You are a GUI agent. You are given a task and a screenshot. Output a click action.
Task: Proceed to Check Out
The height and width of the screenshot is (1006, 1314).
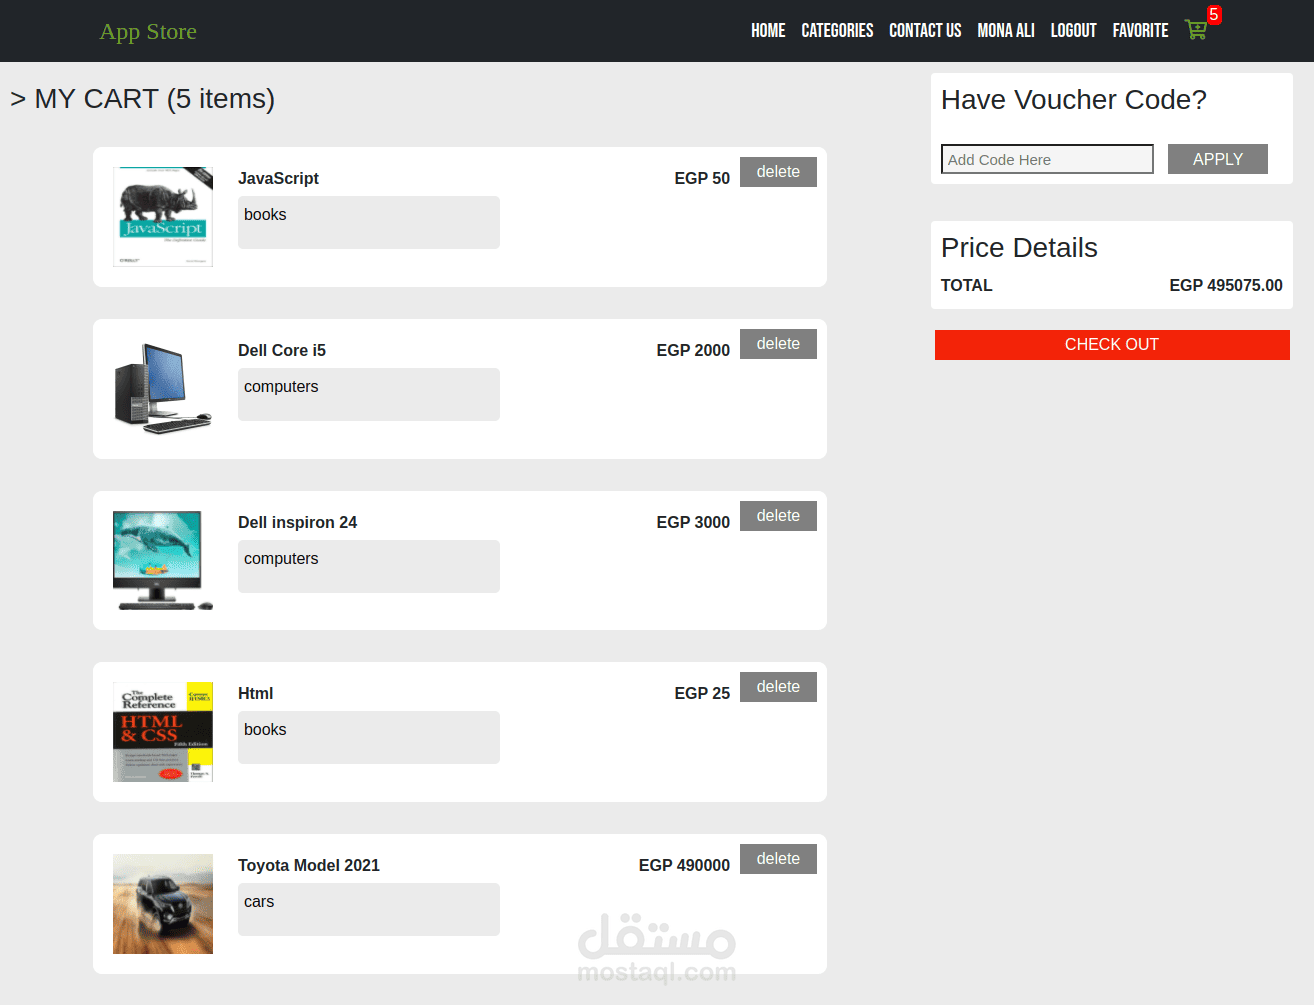point(1112,345)
